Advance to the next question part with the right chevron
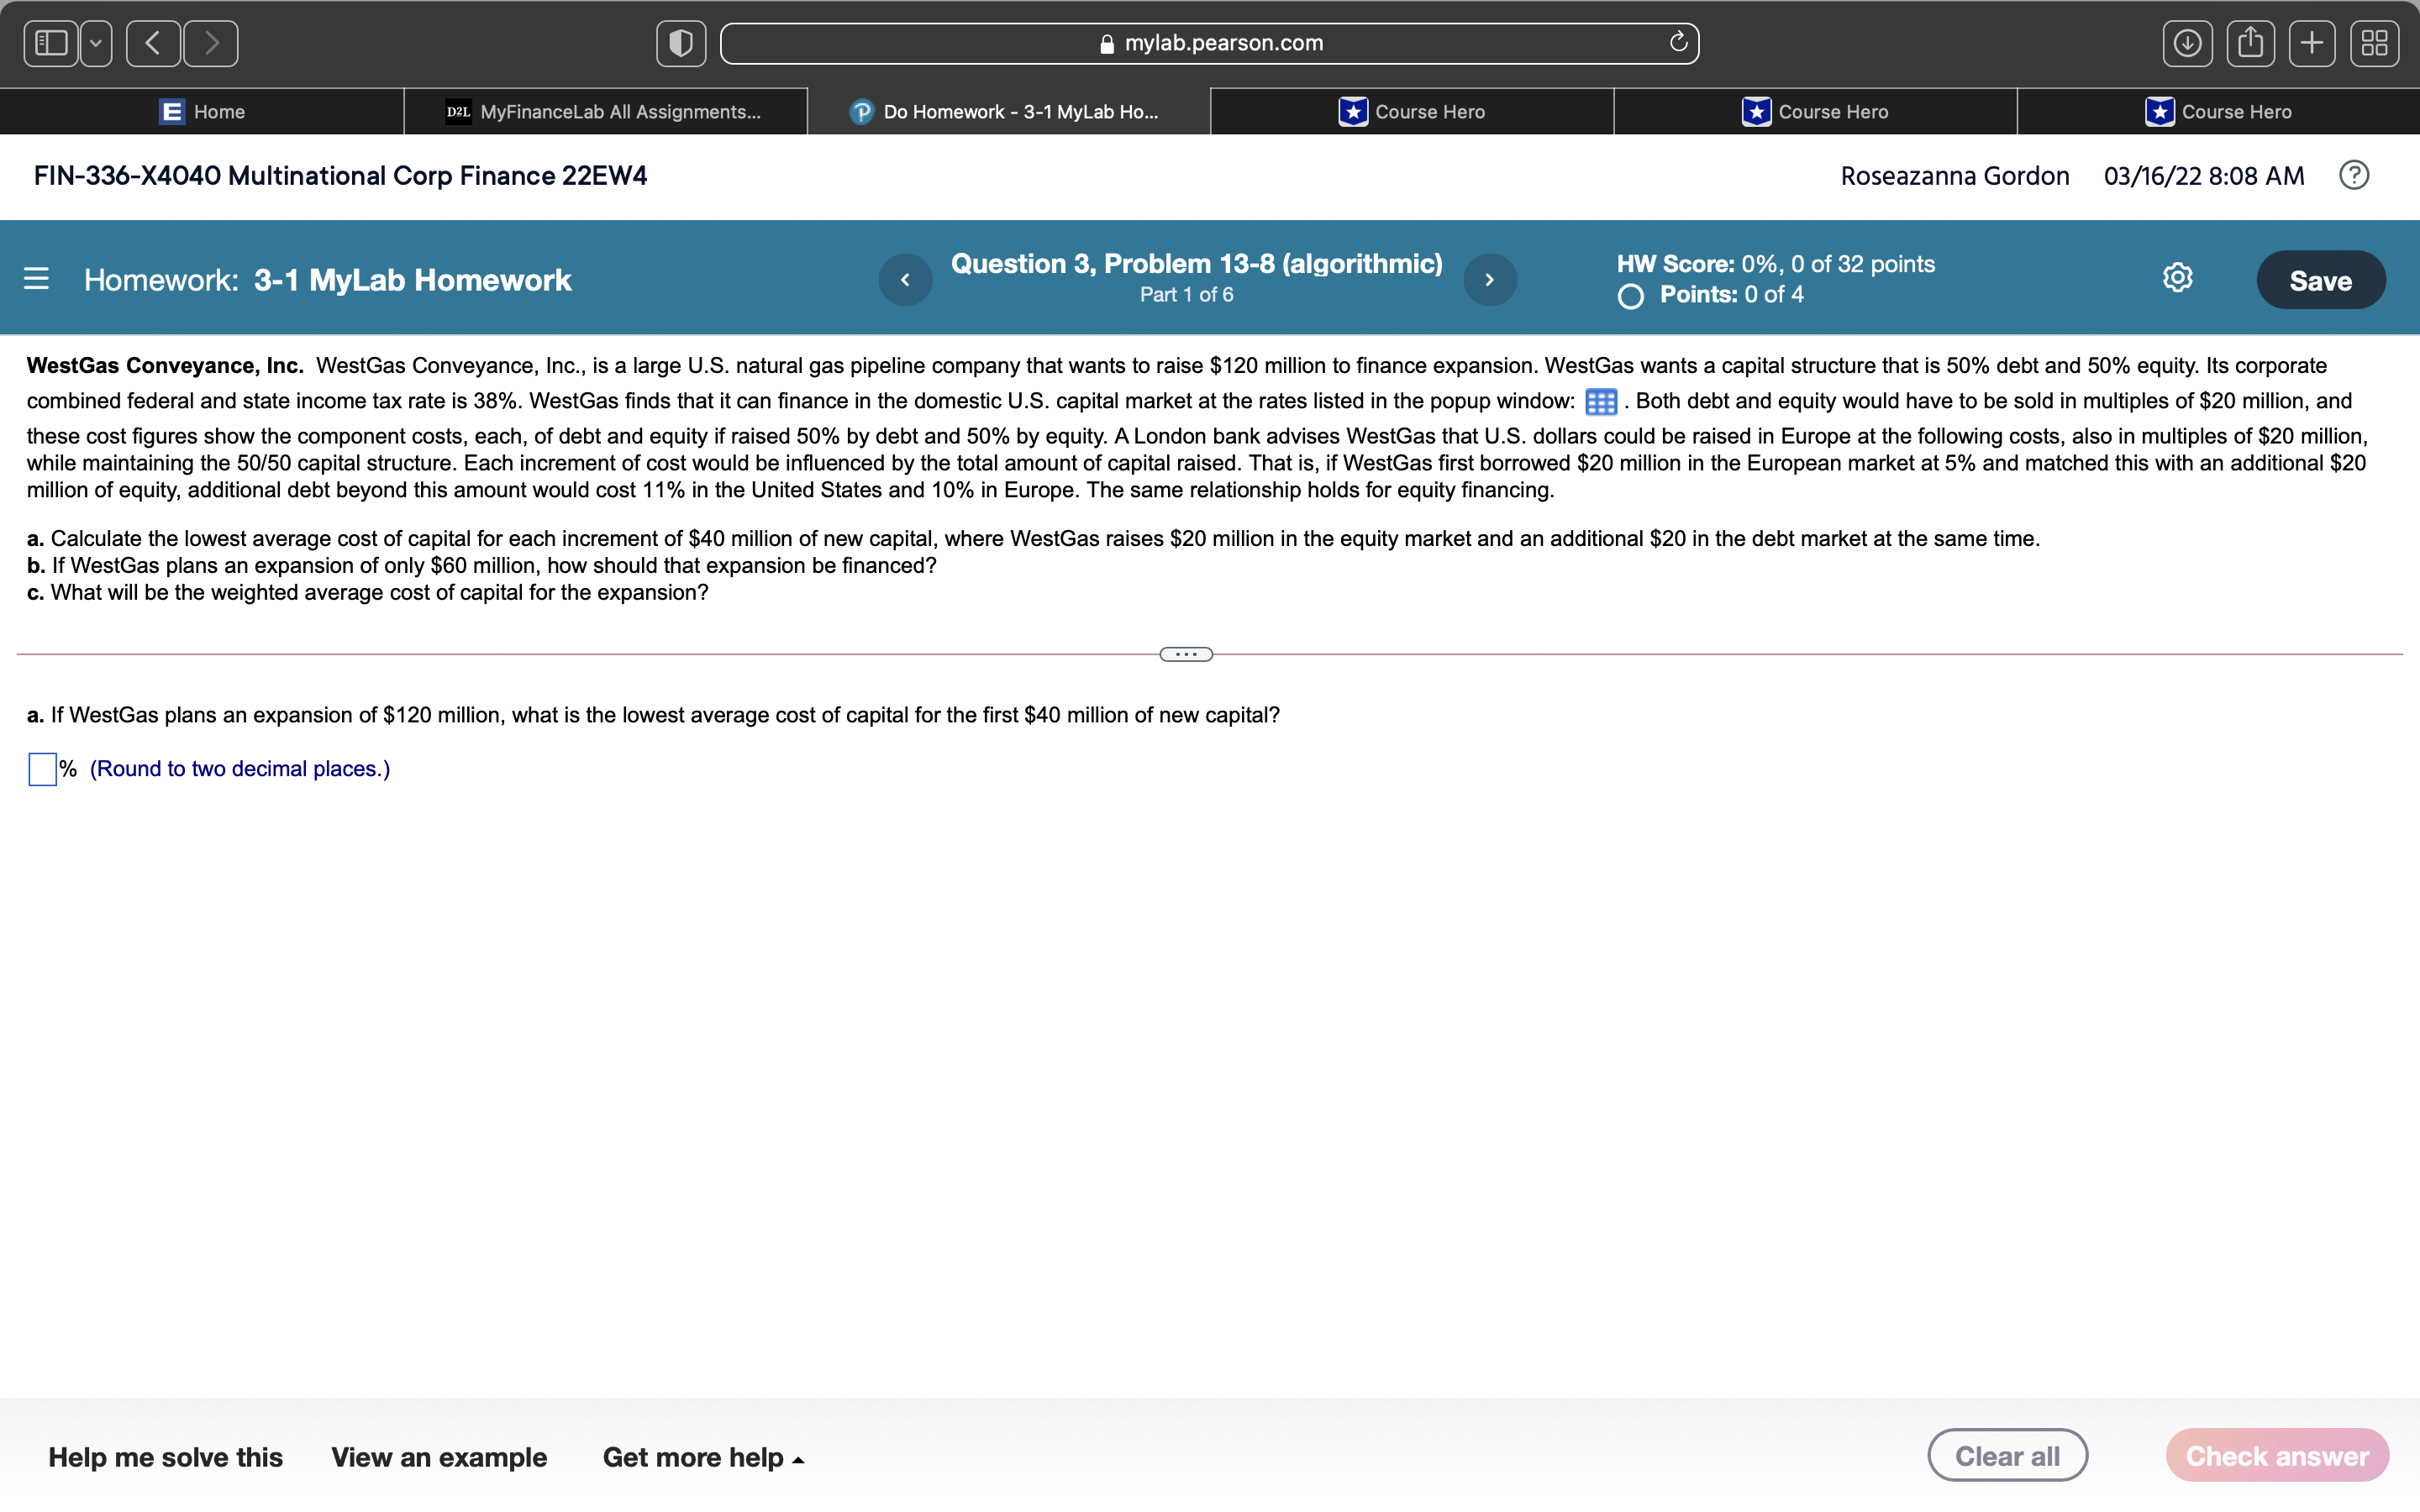 [1489, 279]
